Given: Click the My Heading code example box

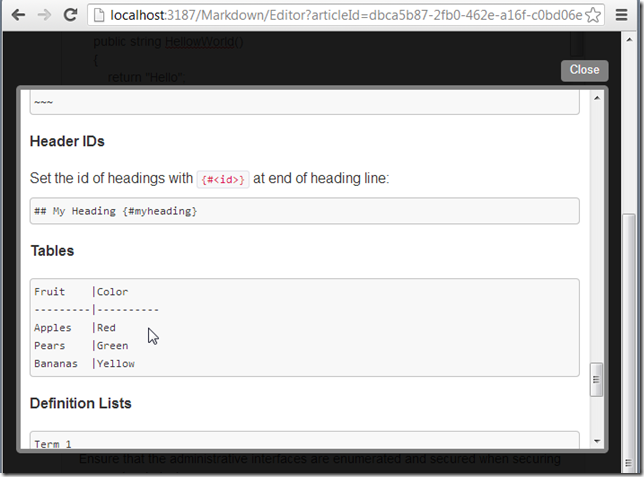Looking at the screenshot, I should [x=304, y=211].
